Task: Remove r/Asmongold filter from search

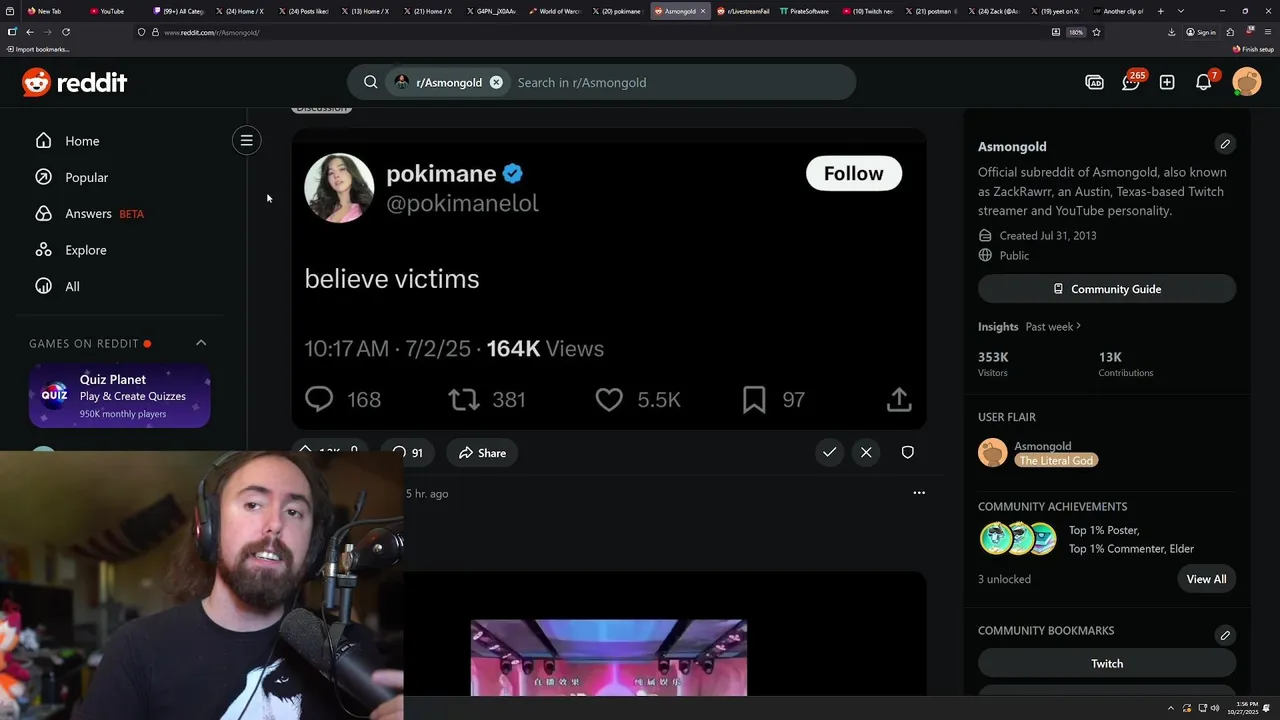Action: 496,82
